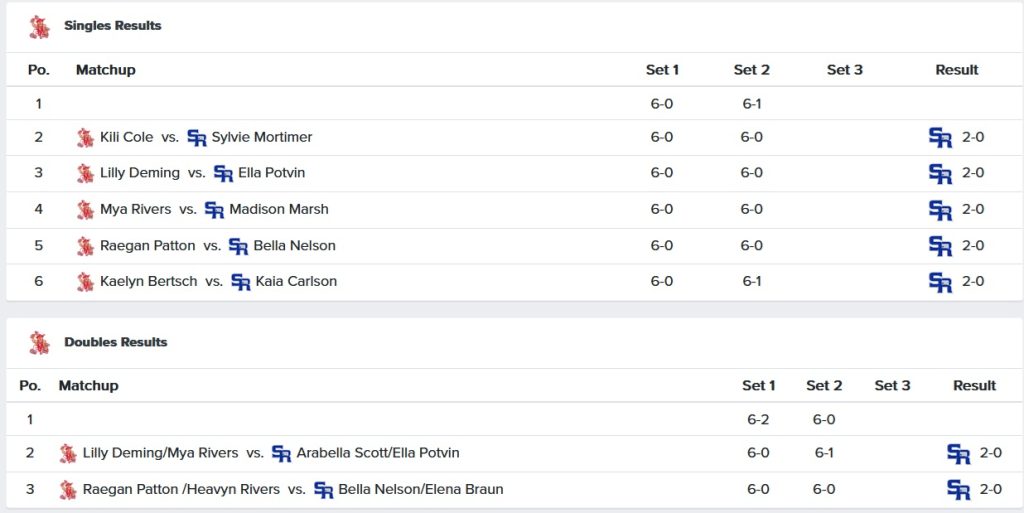This screenshot has height=513, width=1024.
Task: Click the mascot icon beside Doubles Results
Action: (40, 343)
